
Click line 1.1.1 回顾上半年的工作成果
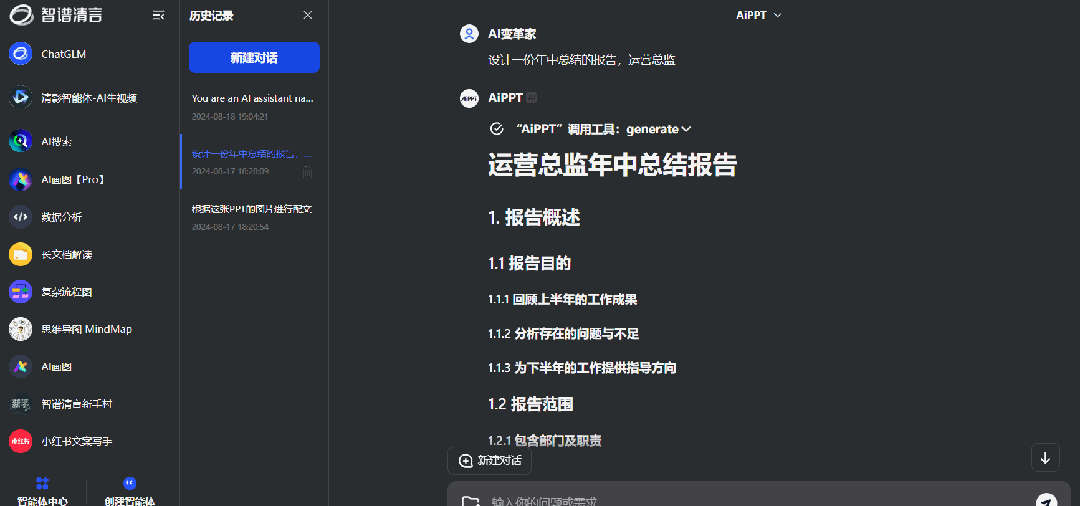click(563, 299)
